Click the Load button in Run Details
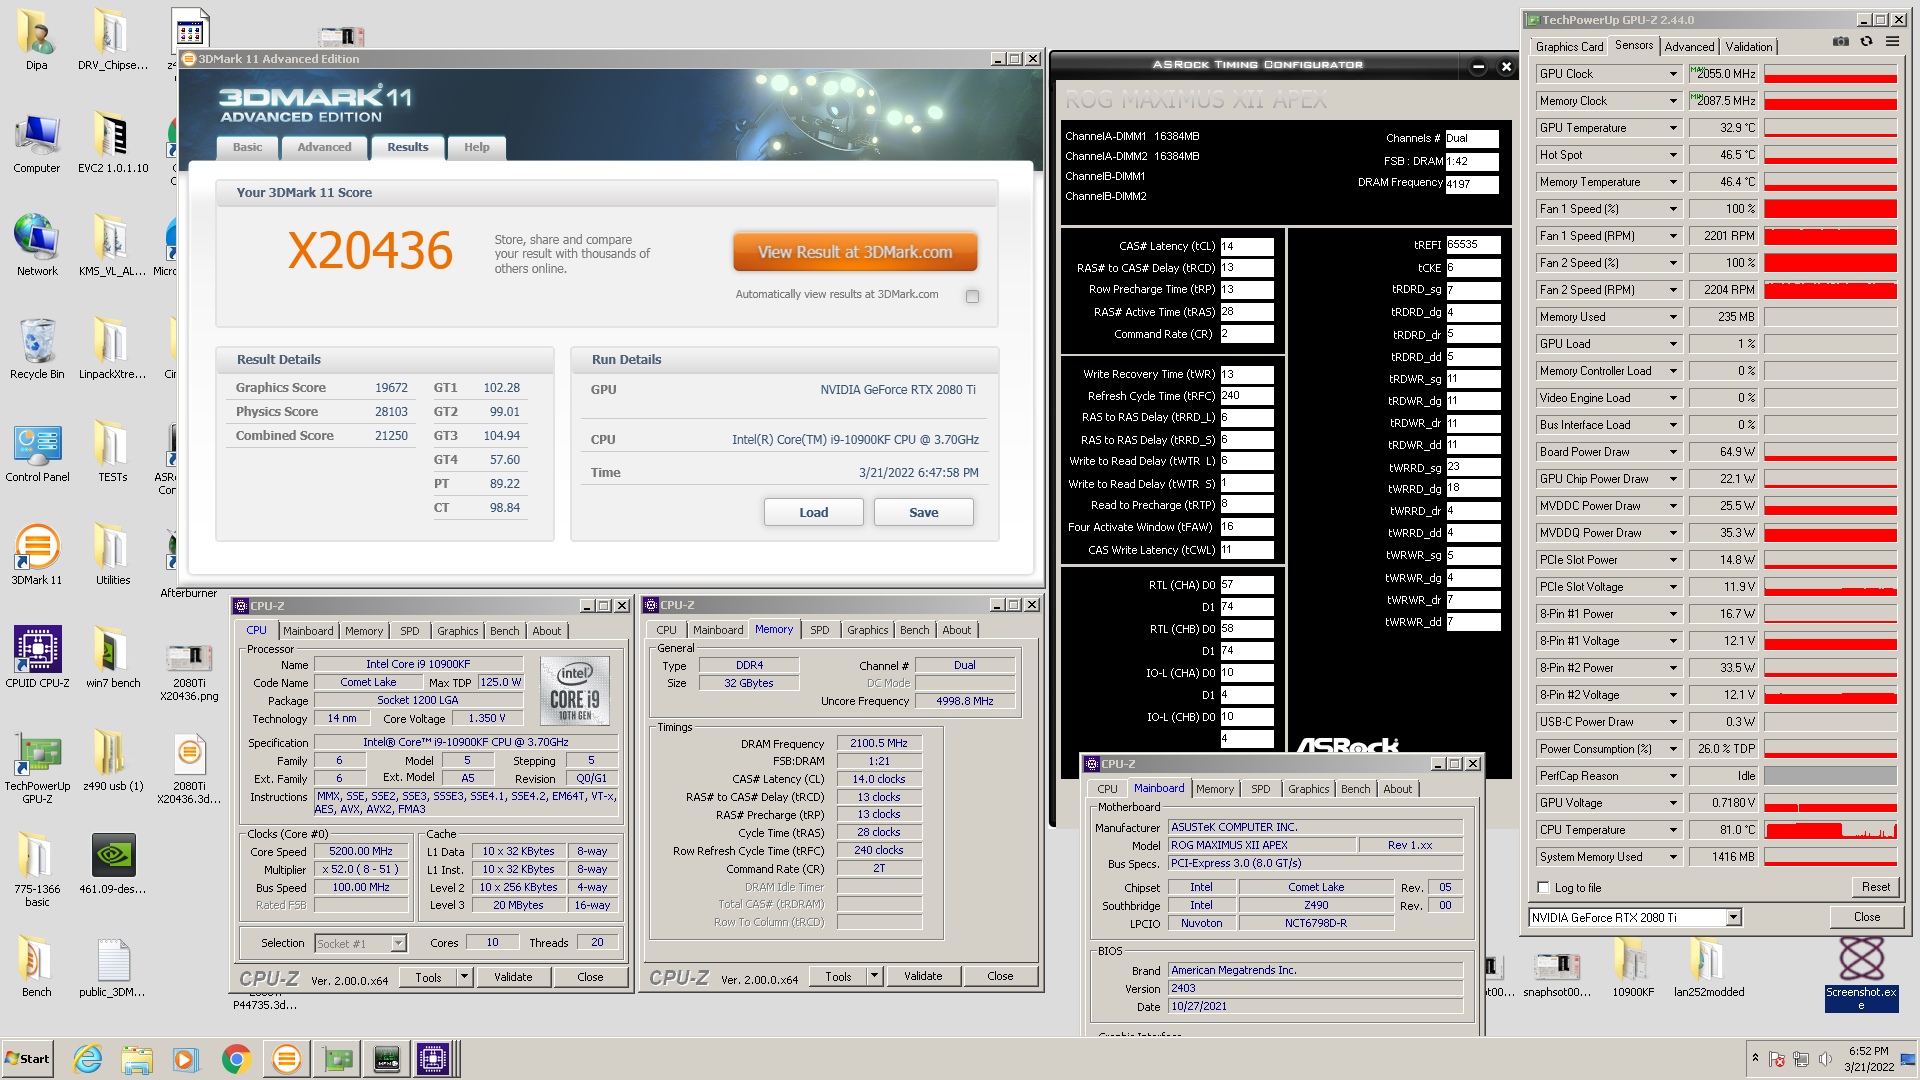This screenshot has height=1080, width=1920. [x=813, y=512]
